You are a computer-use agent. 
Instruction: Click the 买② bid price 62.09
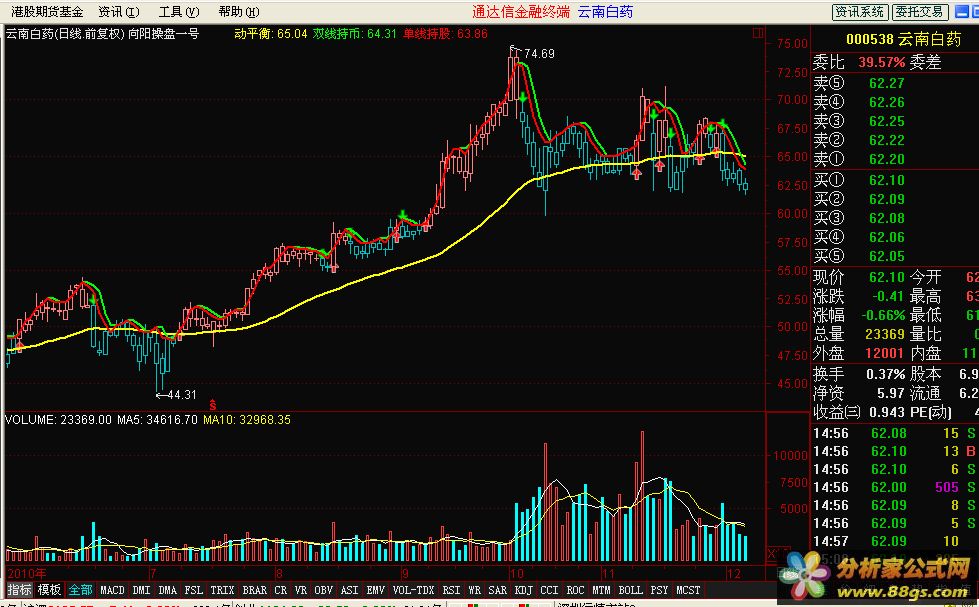887,199
